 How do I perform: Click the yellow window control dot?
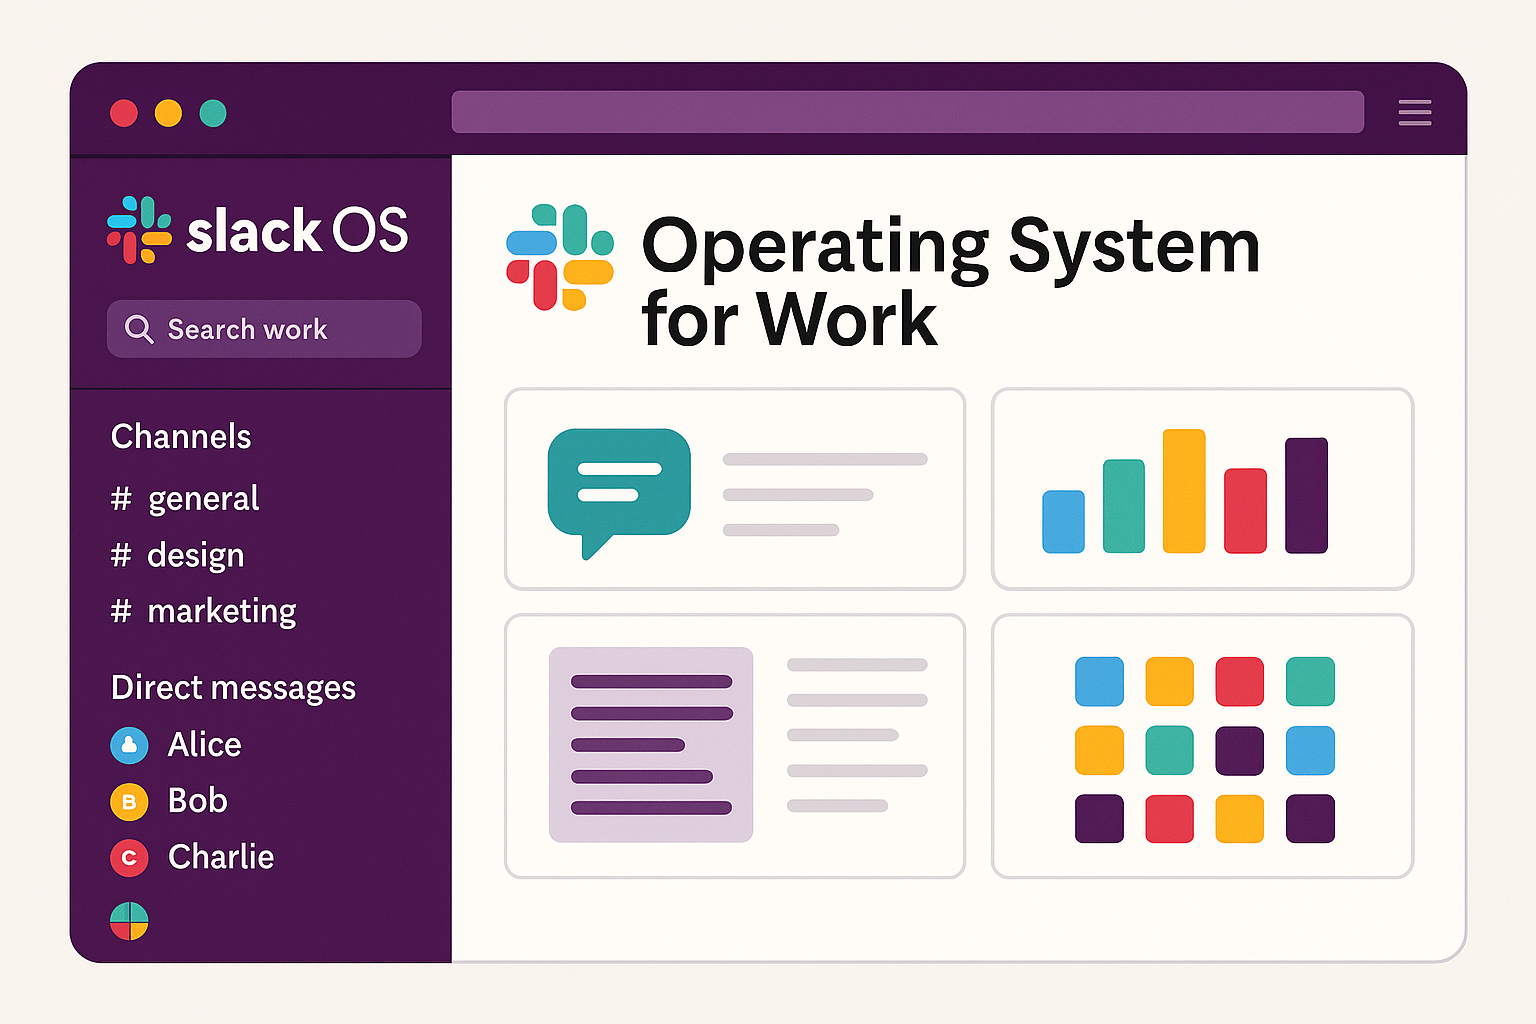click(x=168, y=113)
